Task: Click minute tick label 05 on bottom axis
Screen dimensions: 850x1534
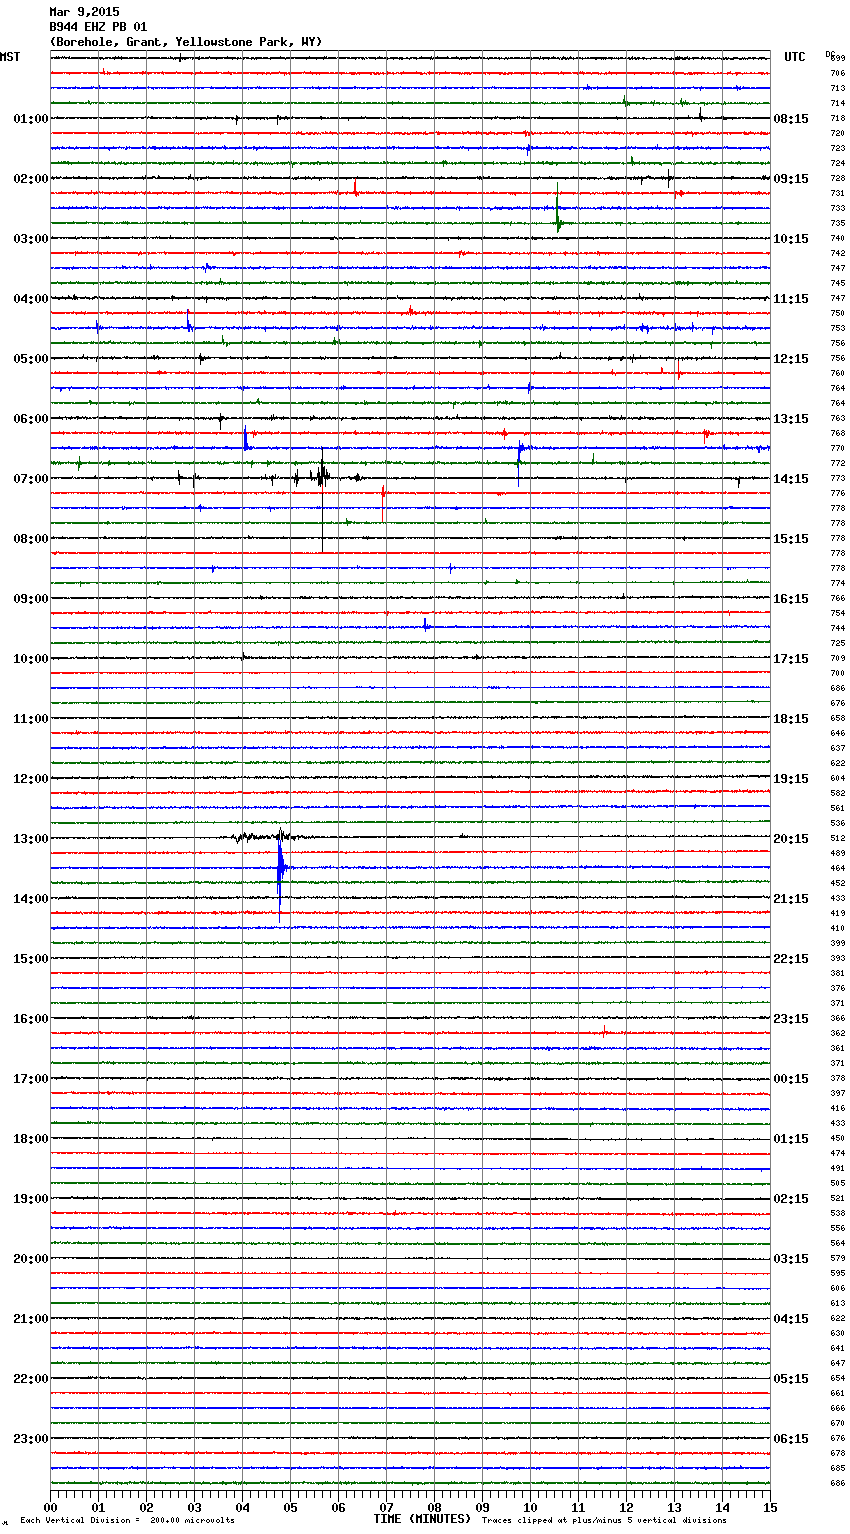Action: (290, 1507)
